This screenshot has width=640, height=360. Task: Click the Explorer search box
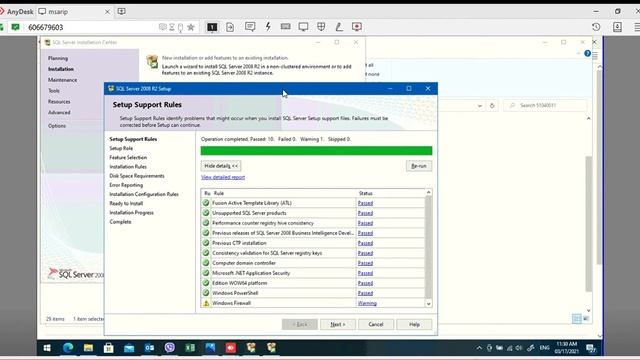(545, 105)
